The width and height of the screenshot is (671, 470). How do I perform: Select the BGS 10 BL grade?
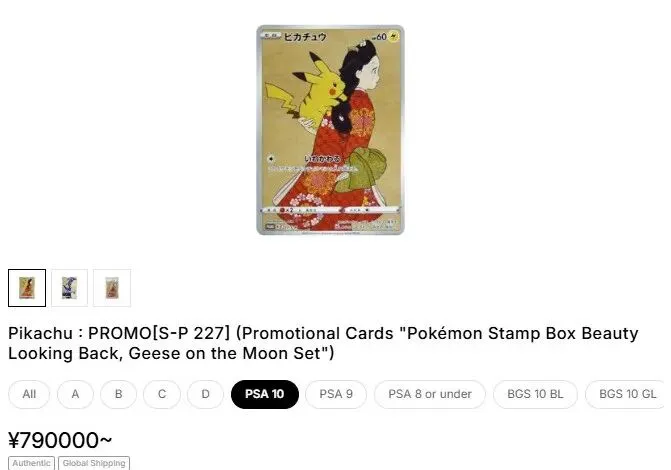click(x=535, y=394)
